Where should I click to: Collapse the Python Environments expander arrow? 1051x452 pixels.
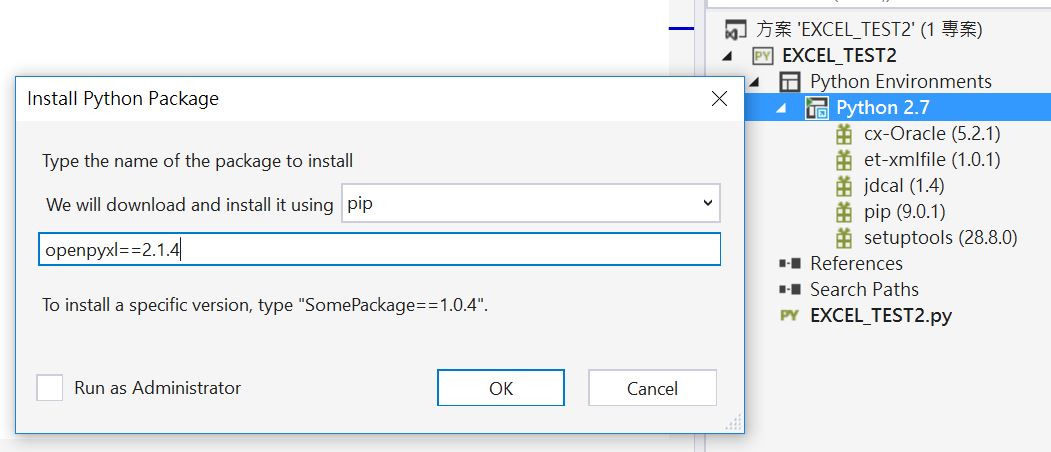click(755, 82)
